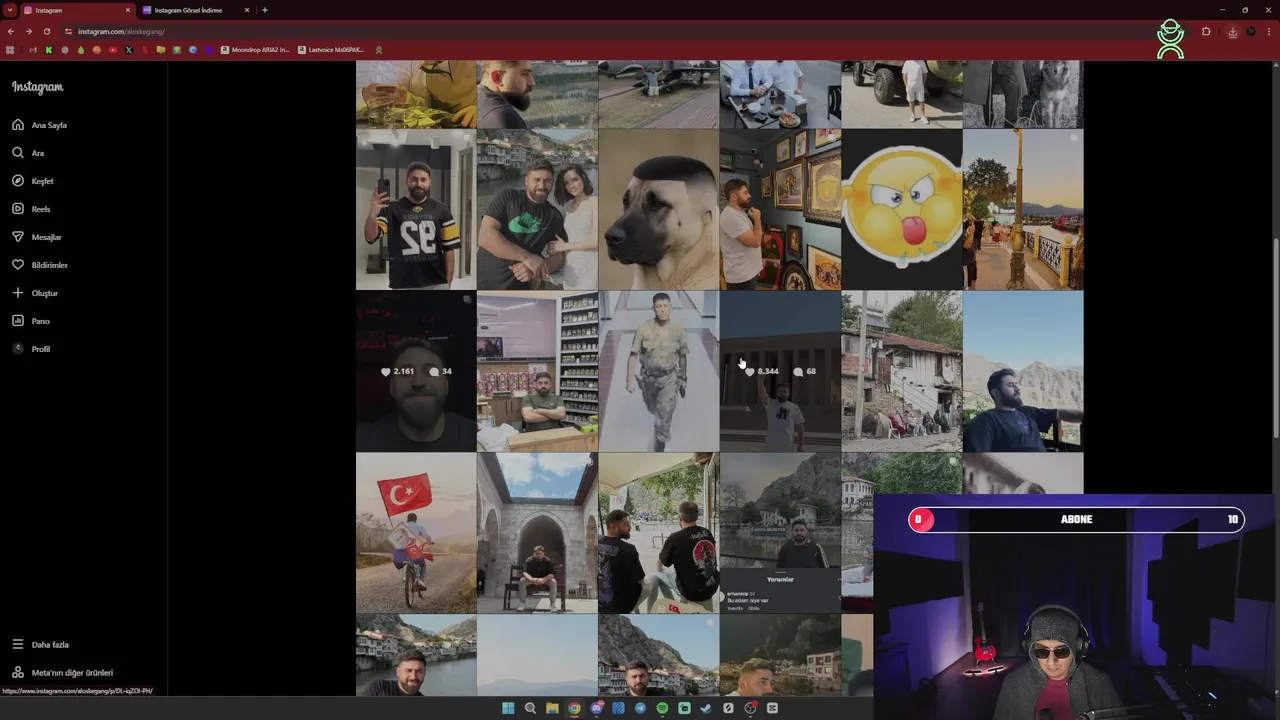Open a new browser tab
Screen dimensions: 1280x720
(x=265, y=10)
